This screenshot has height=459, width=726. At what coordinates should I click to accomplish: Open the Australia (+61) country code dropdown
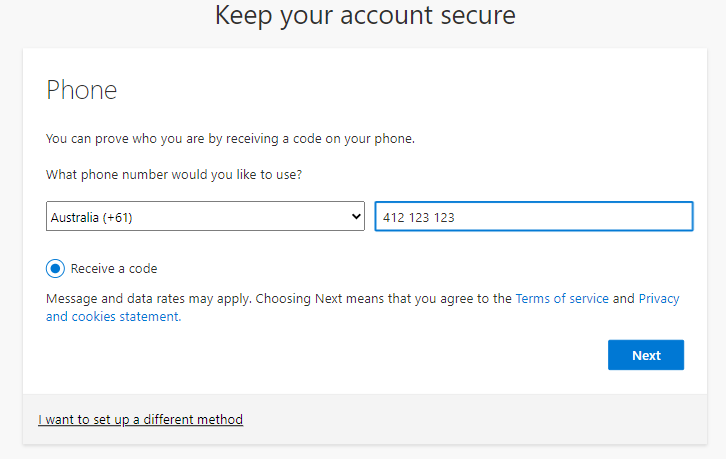pos(205,216)
